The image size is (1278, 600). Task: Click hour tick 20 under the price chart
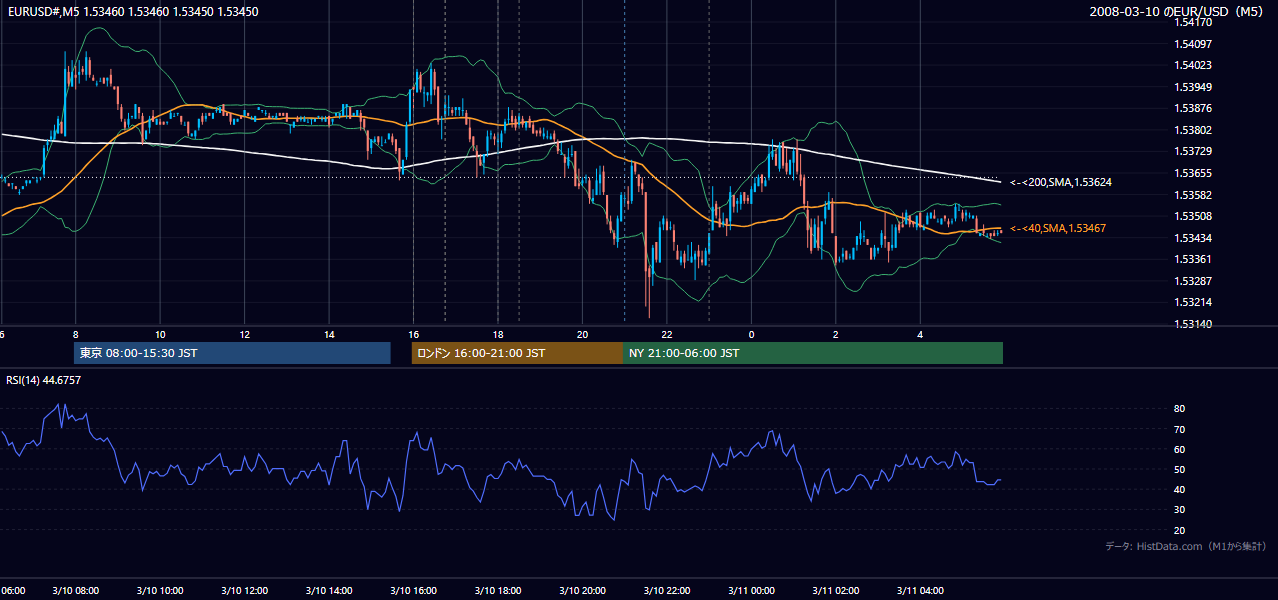click(x=583, y=334)
